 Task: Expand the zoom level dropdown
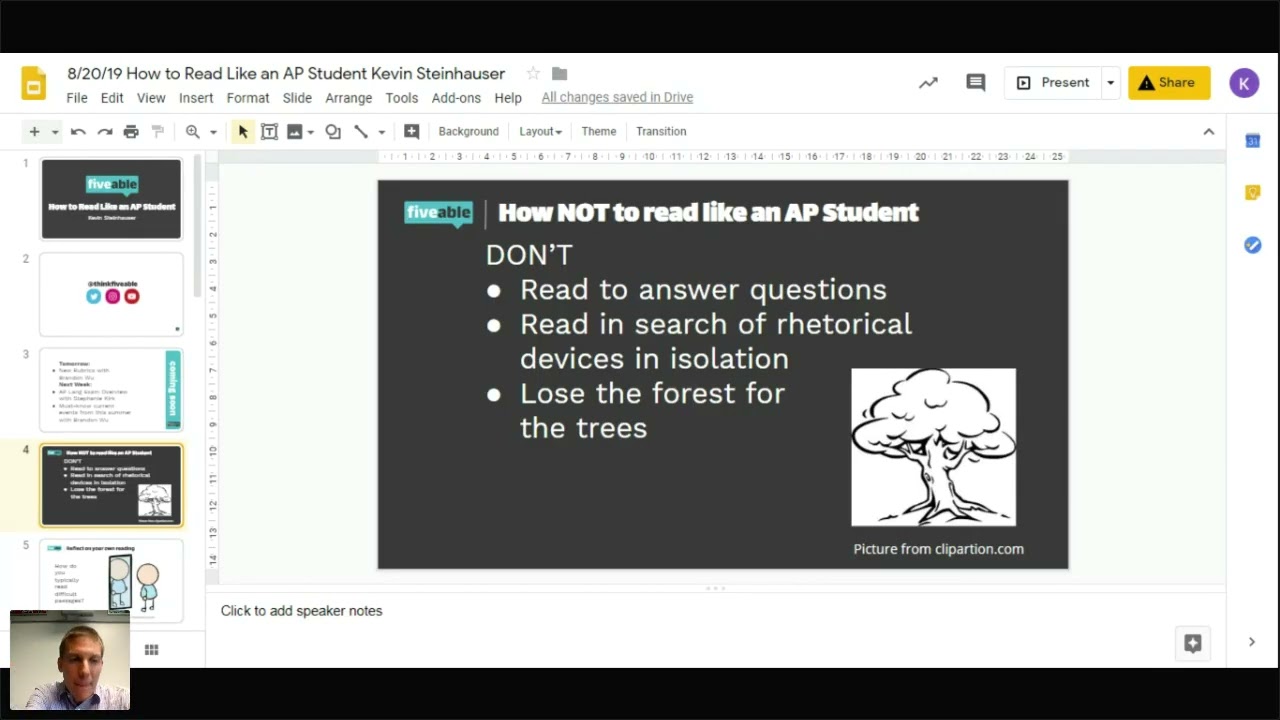[x=213, y=132]
